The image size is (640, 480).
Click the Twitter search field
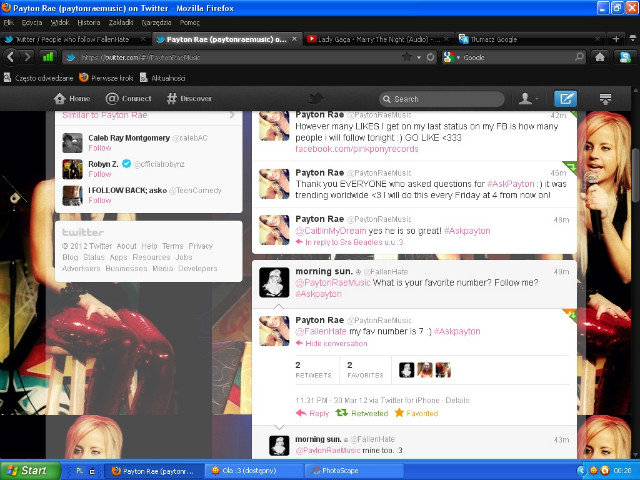coord(442,99)
